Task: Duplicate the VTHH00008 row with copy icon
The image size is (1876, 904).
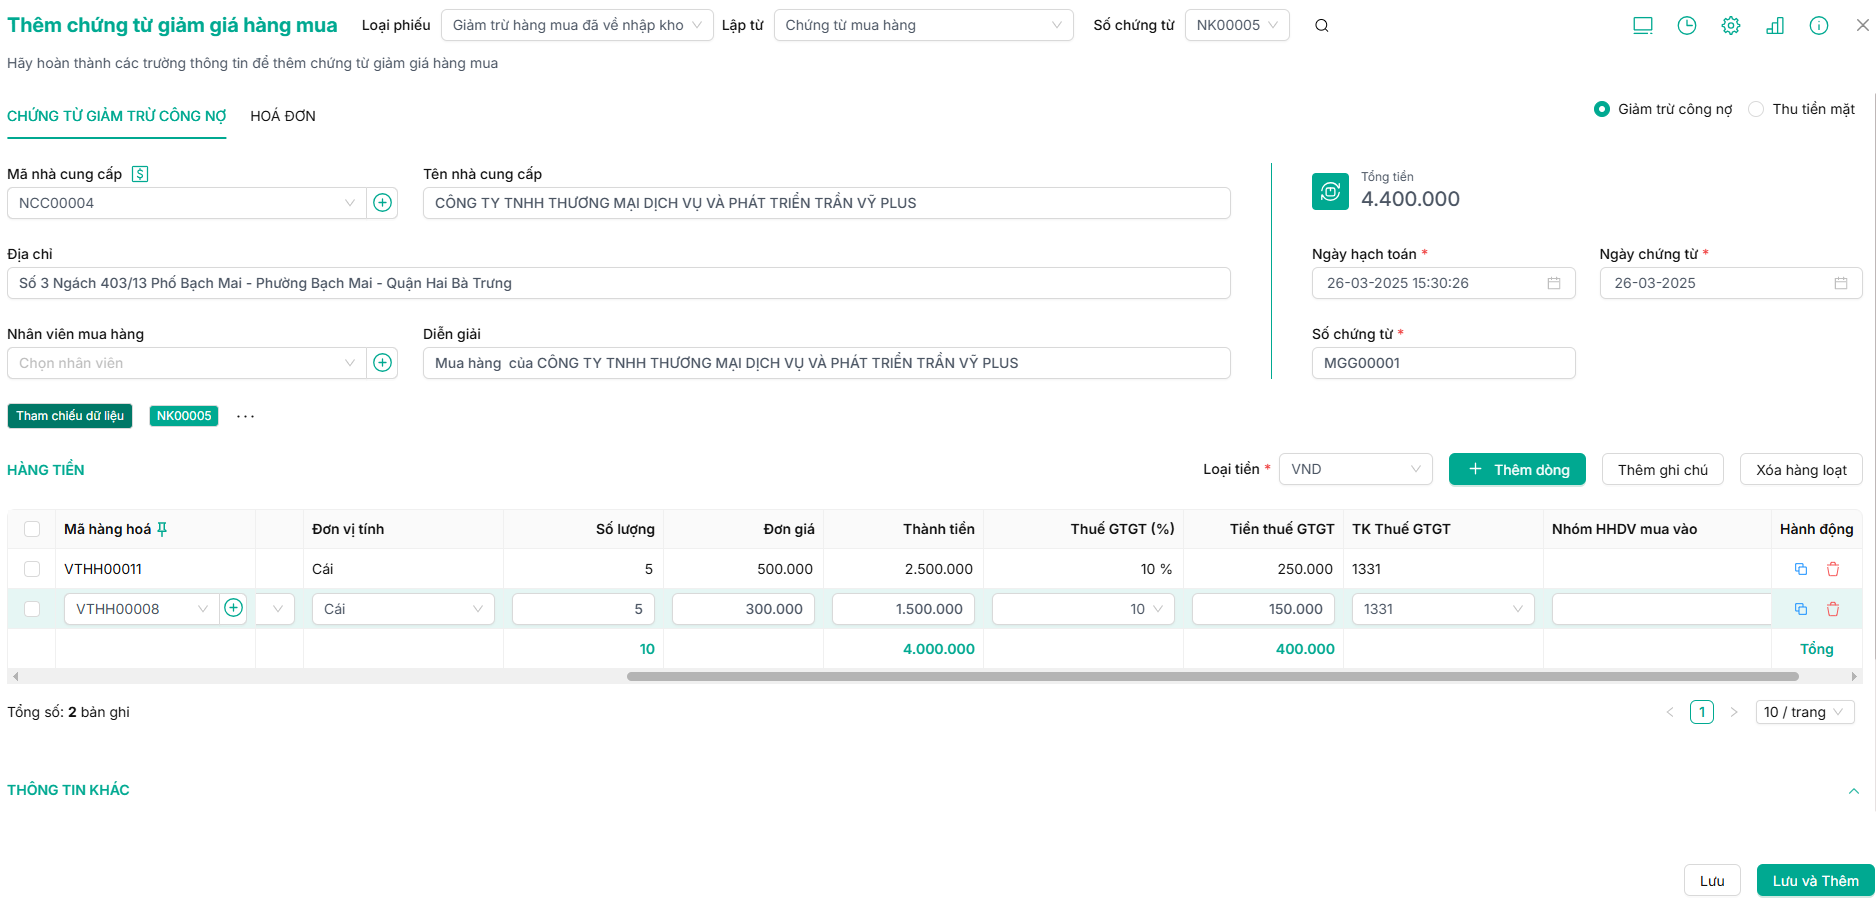Action: point(1800,609)
